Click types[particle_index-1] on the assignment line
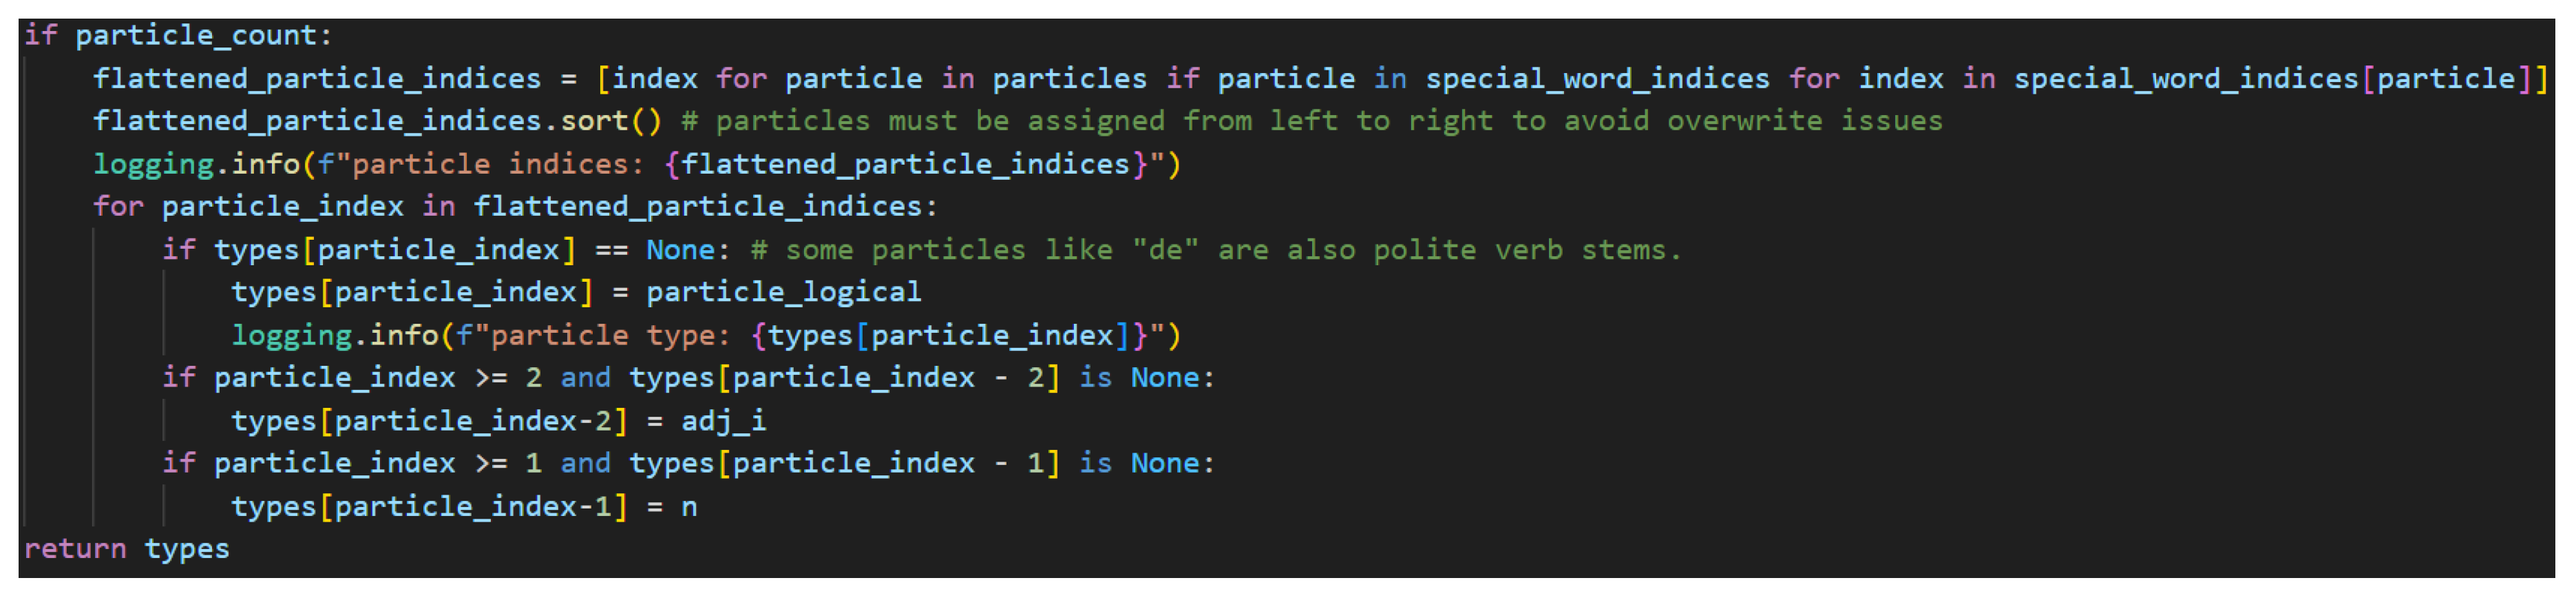Screen dimensions: 2576x598 click(x=429, y=507)
